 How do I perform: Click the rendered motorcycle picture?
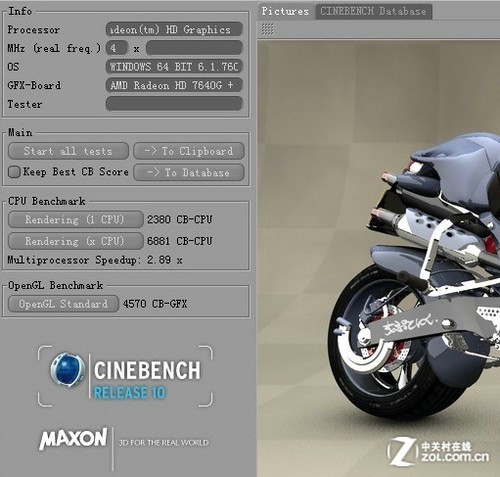pyautogui.click(x=379, y=258)
